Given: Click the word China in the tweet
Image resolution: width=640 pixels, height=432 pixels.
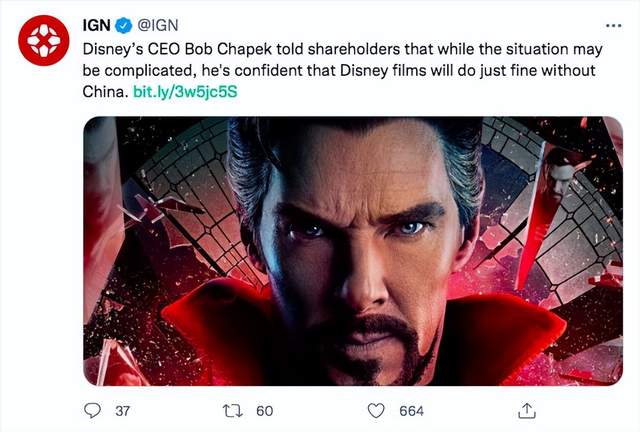Looking at the screenshot, I should tap(105, 91).
